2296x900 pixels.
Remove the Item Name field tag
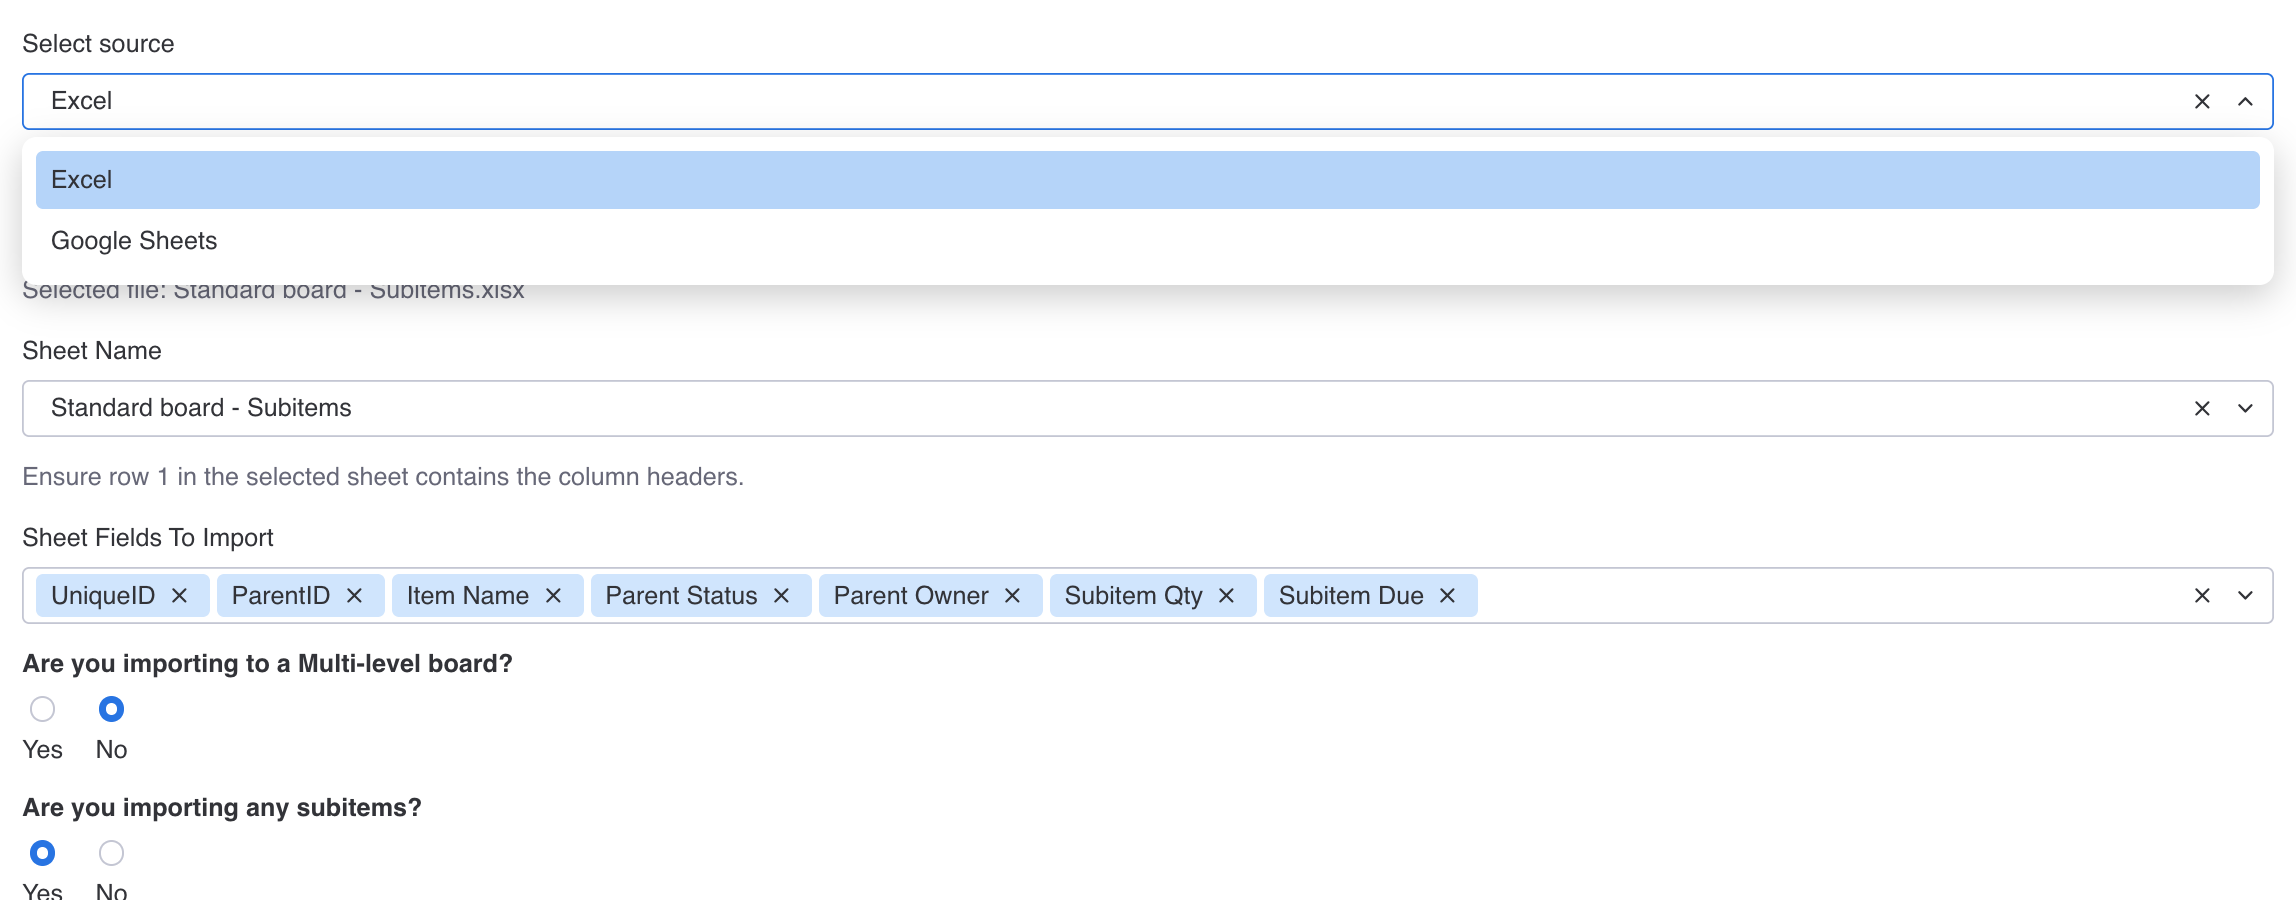click(x=553, y=596)
